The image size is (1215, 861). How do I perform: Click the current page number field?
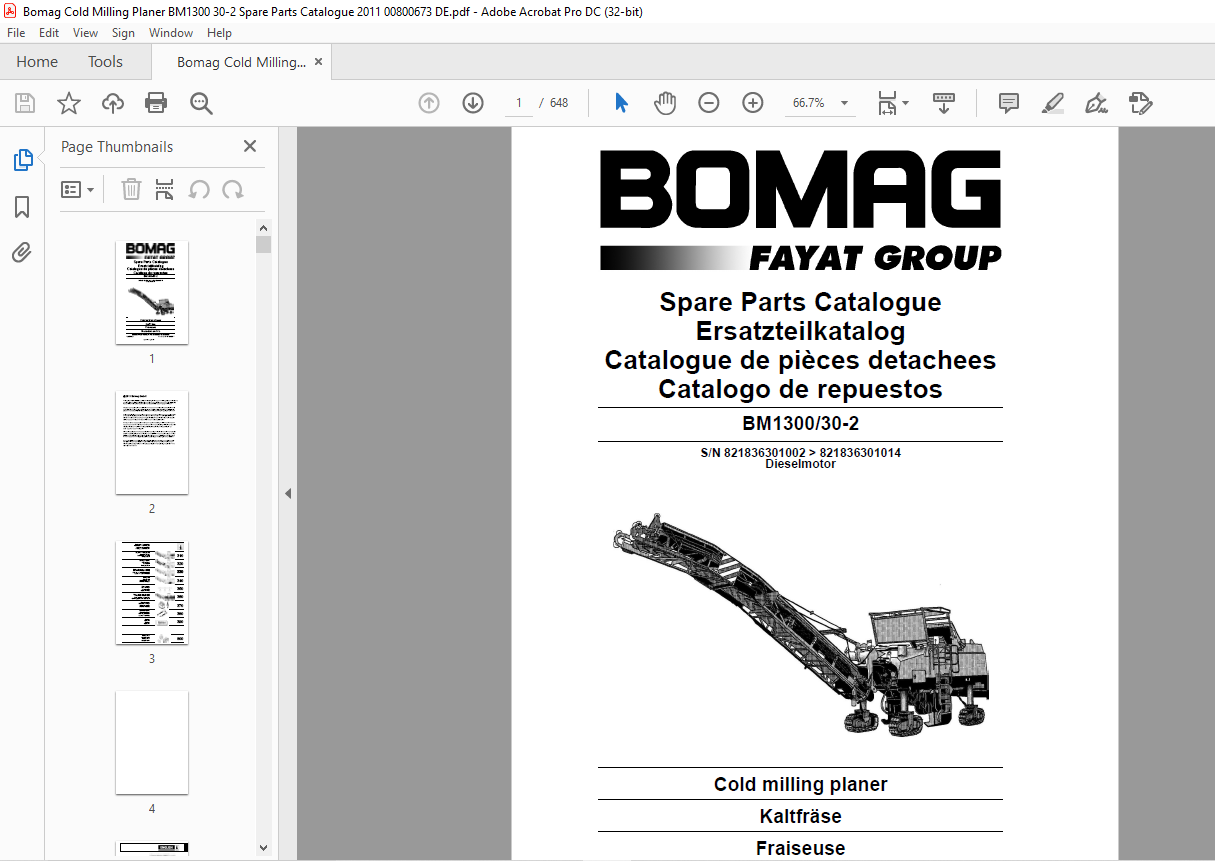(518, 103)
